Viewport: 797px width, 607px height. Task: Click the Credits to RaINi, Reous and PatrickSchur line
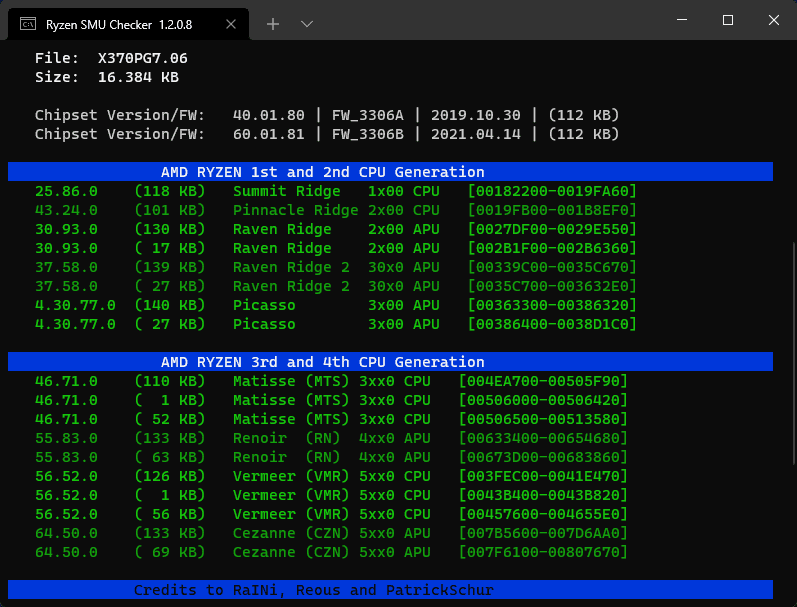click(x=390, y=590)
